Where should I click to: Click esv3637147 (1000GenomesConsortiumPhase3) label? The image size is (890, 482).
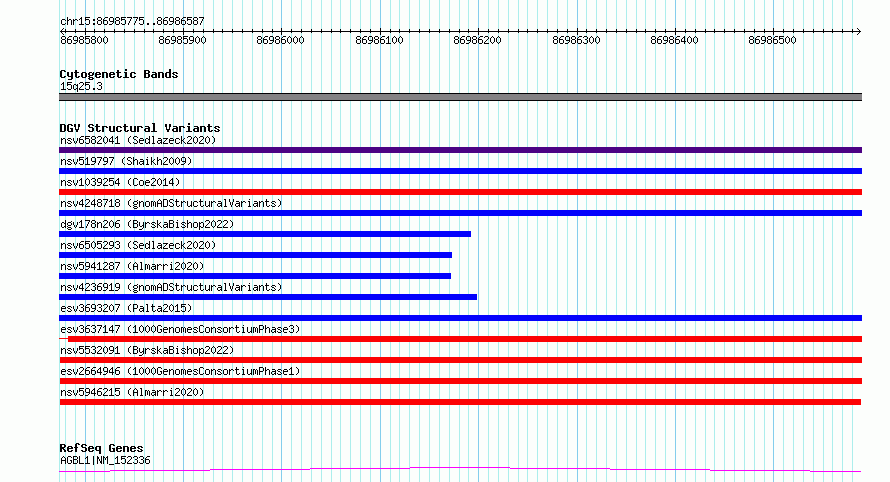180,329
